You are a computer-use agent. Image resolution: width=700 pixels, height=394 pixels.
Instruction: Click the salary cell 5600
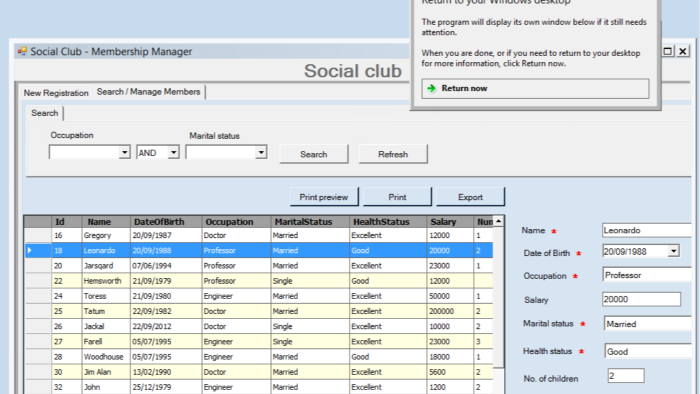450,372
